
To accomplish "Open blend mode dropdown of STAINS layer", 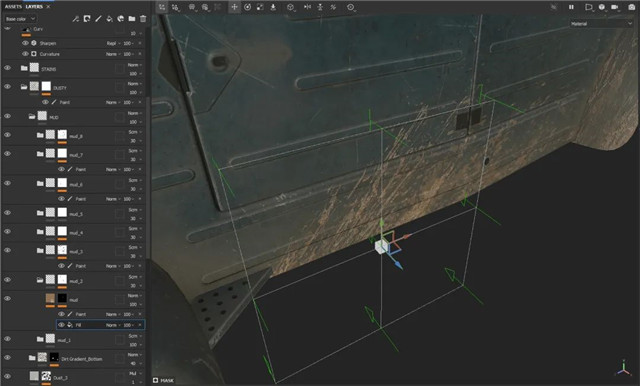I will 135,65.
